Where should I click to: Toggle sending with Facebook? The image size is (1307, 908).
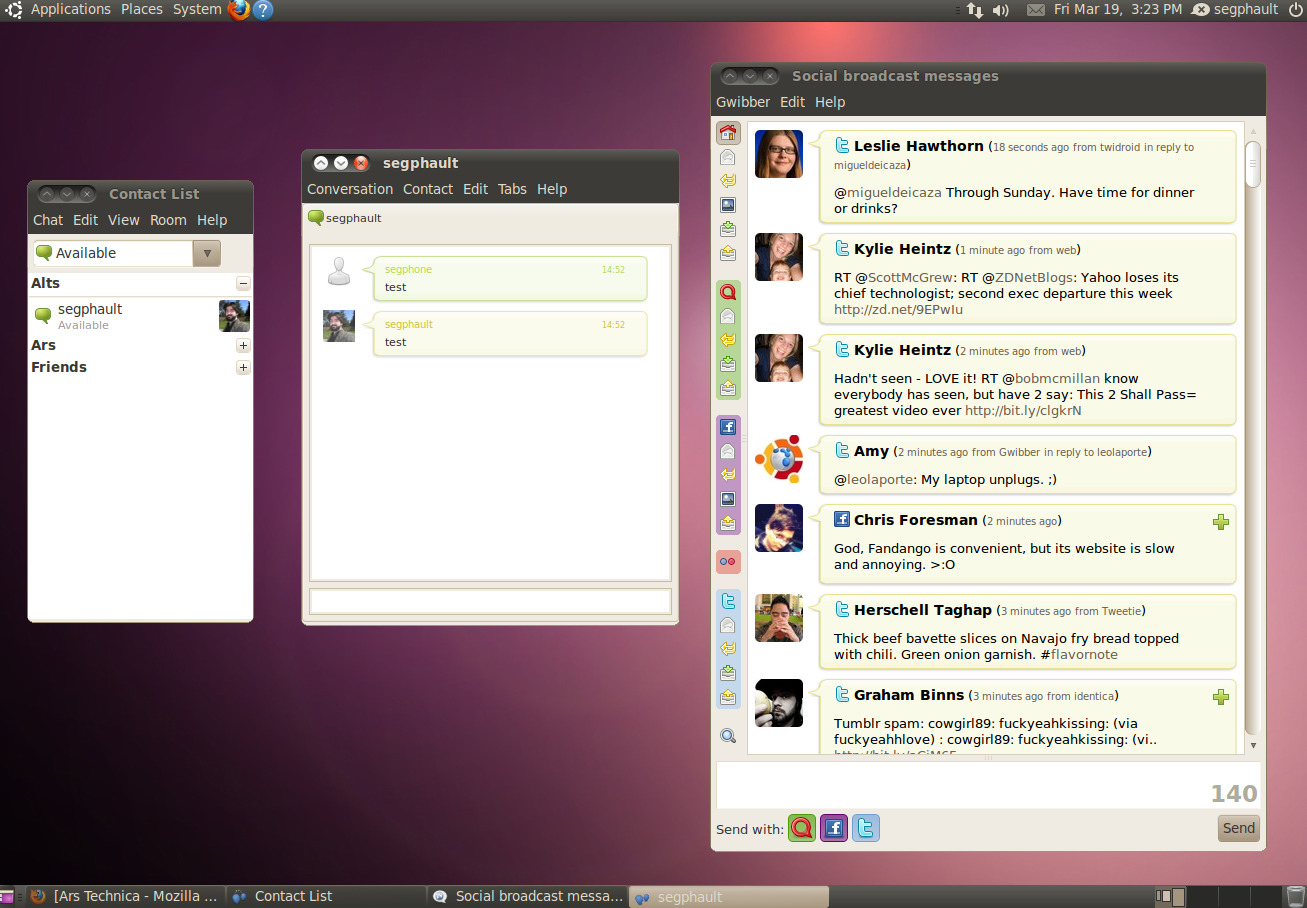pos(834,828)
